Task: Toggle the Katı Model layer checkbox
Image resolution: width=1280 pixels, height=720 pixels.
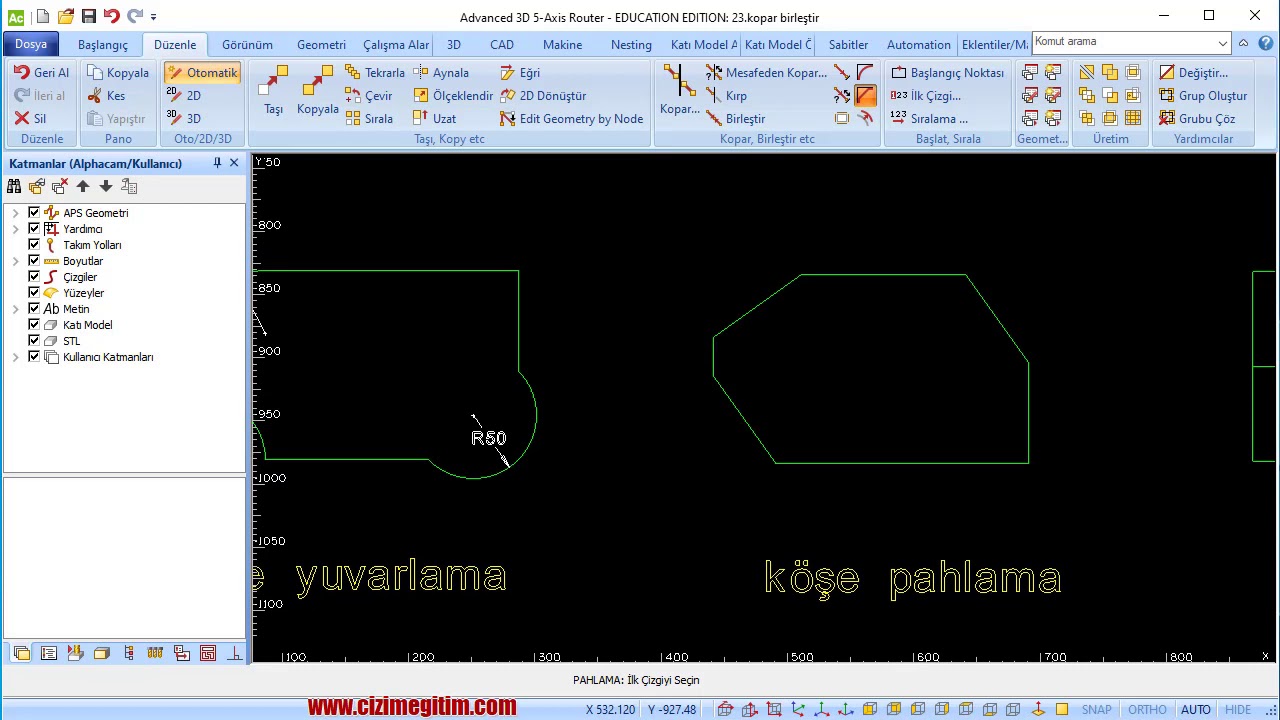Action: click(34, 325)
